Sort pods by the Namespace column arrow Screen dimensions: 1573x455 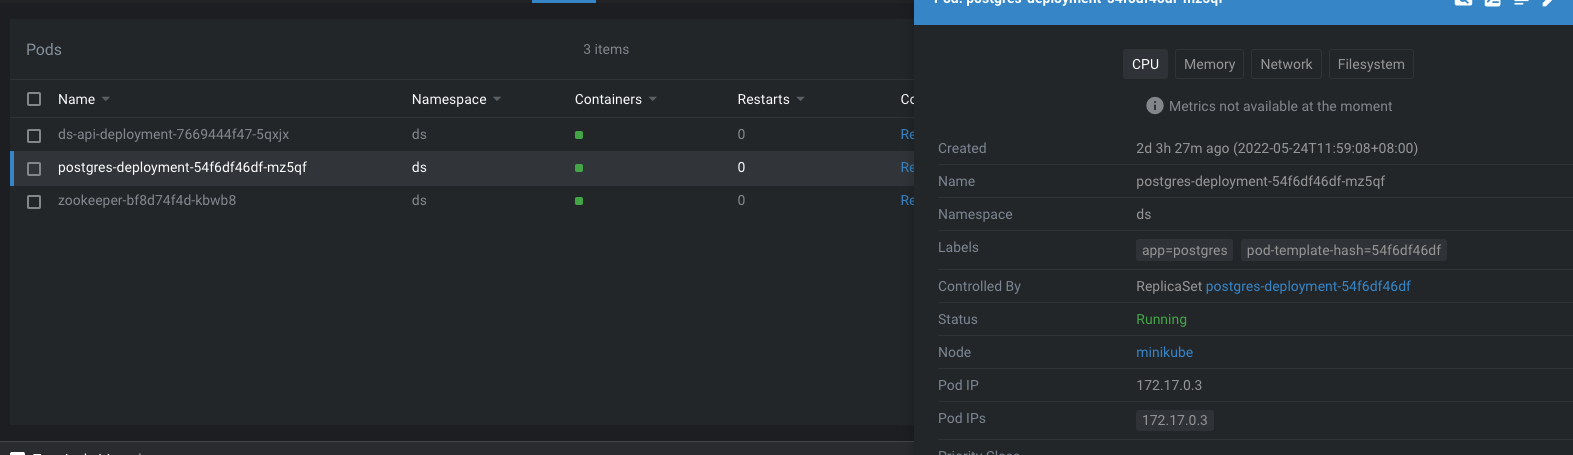pyautogui.click(x=497, y=99)
